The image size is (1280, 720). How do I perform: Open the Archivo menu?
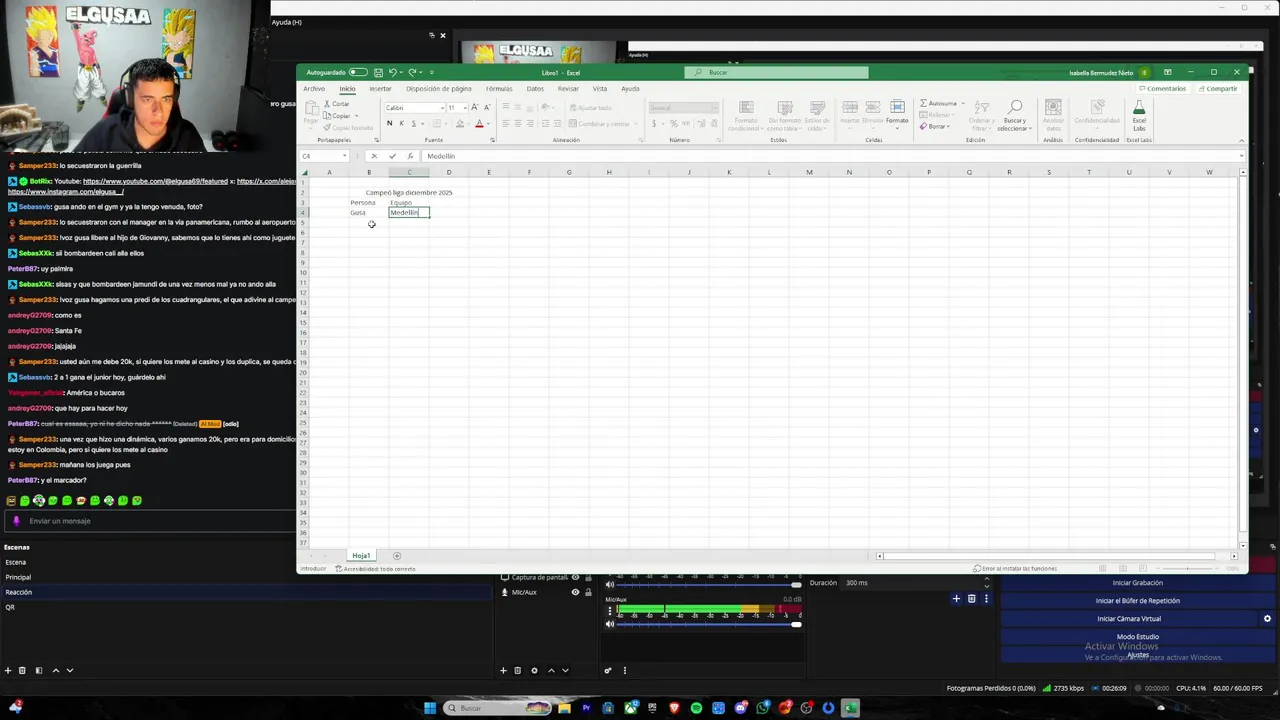tap(314, 89)
